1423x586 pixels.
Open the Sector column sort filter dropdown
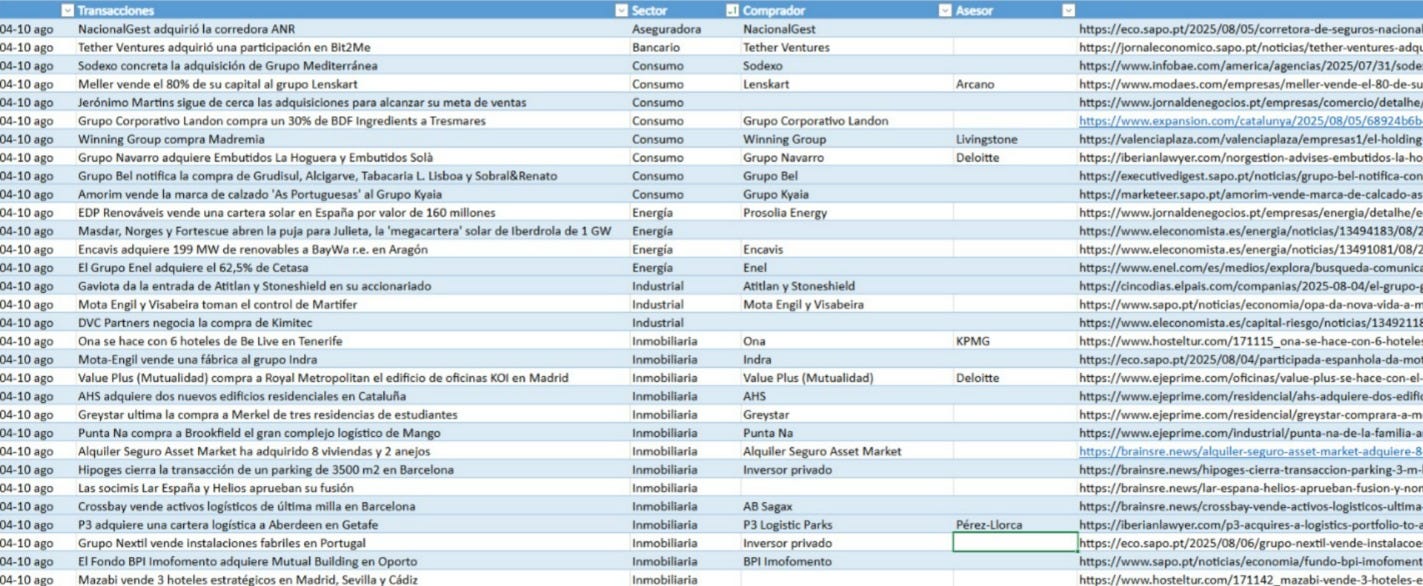pyautogui.click(x=732, y=10)
